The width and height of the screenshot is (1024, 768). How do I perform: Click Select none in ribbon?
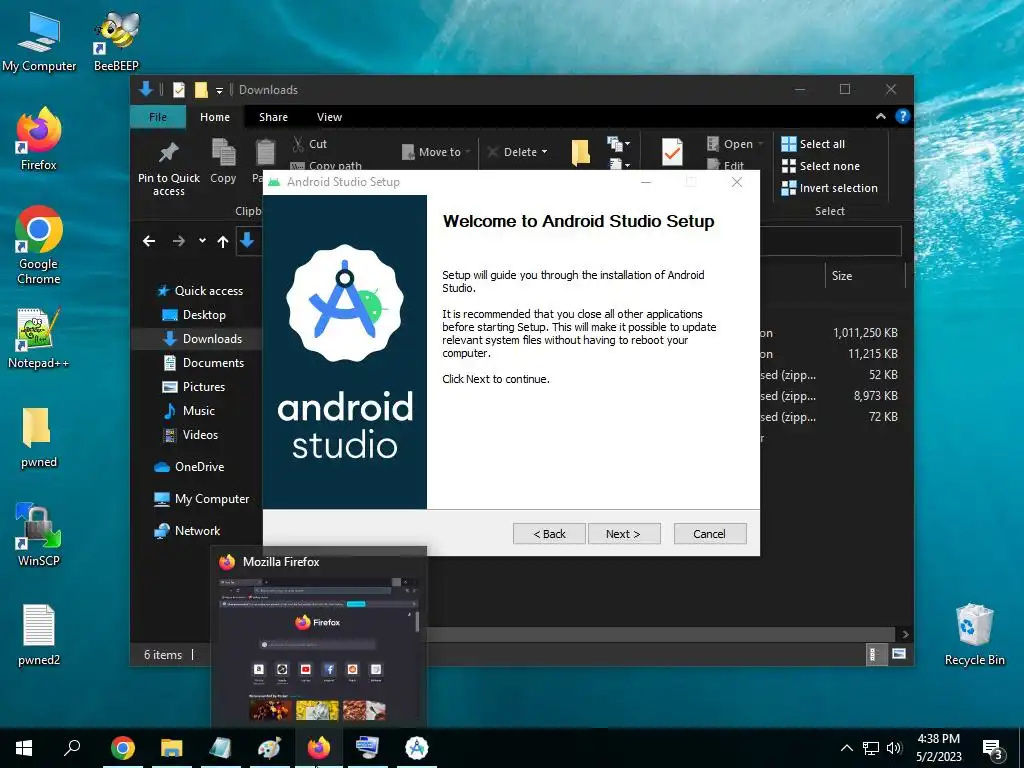coord(821,166)
